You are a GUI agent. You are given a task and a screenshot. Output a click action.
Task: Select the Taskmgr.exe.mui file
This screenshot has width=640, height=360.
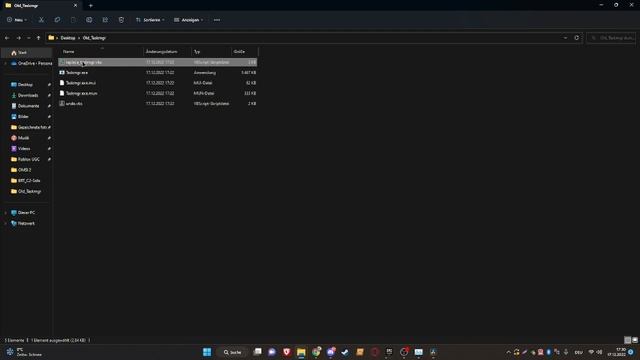tap(158, 83)
